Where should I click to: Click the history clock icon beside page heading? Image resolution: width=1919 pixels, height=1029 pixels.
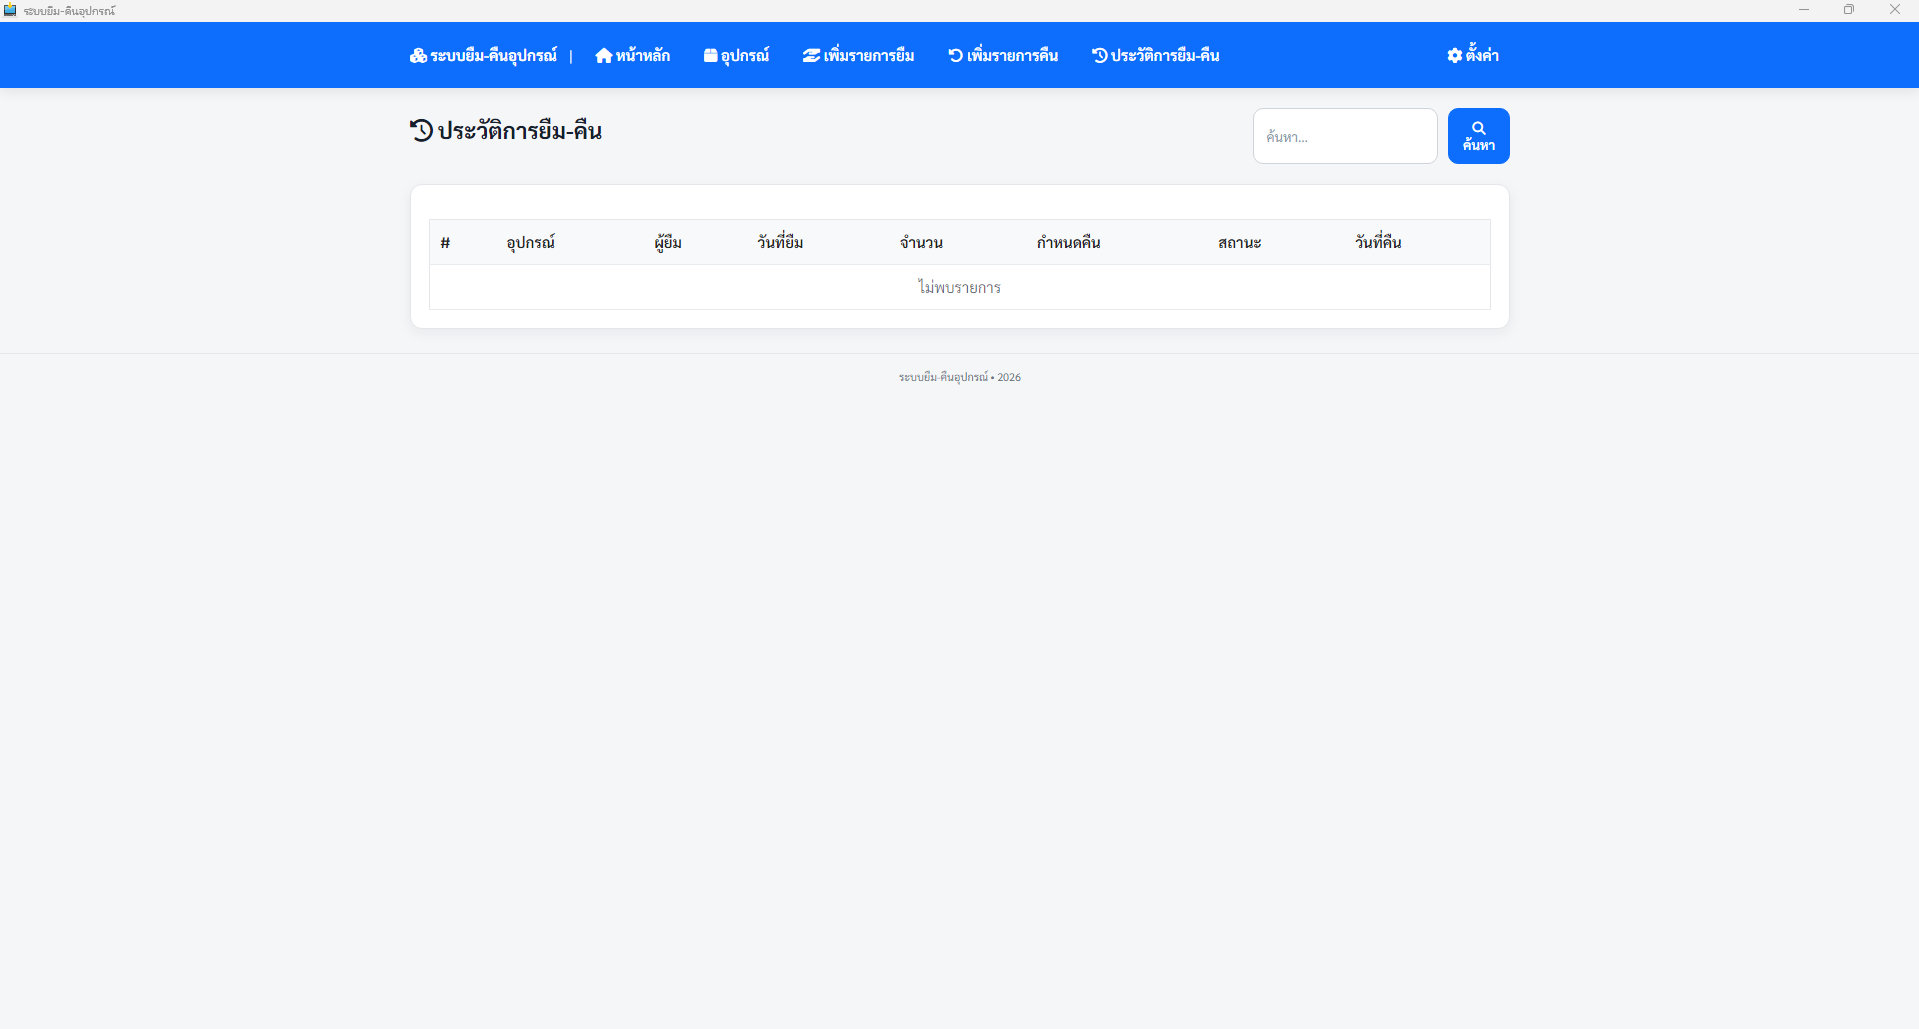[422, 131]
